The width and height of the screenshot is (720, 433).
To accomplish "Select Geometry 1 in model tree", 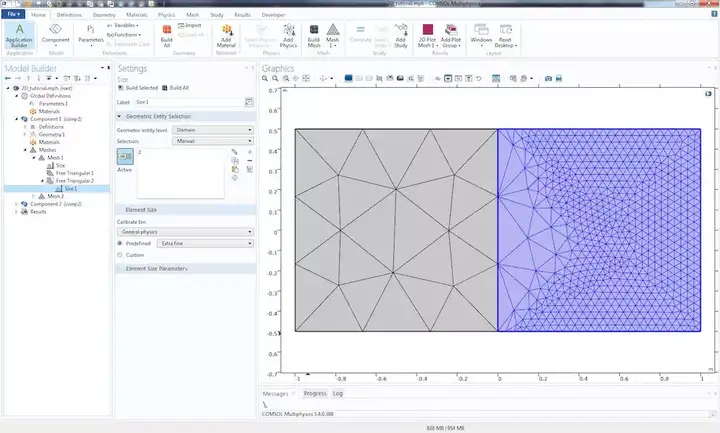I will click(51, 135).
